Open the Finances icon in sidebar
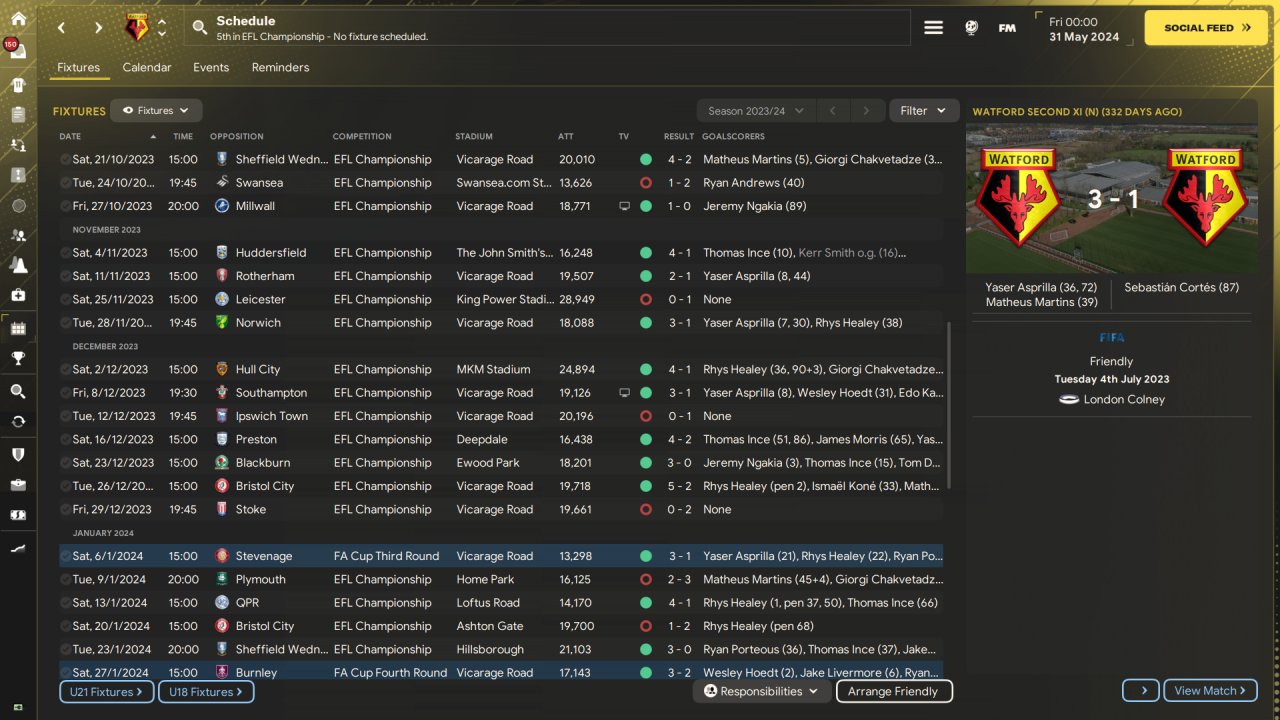The height and width of the screenshot is (720, 1280). coord(18,514)
